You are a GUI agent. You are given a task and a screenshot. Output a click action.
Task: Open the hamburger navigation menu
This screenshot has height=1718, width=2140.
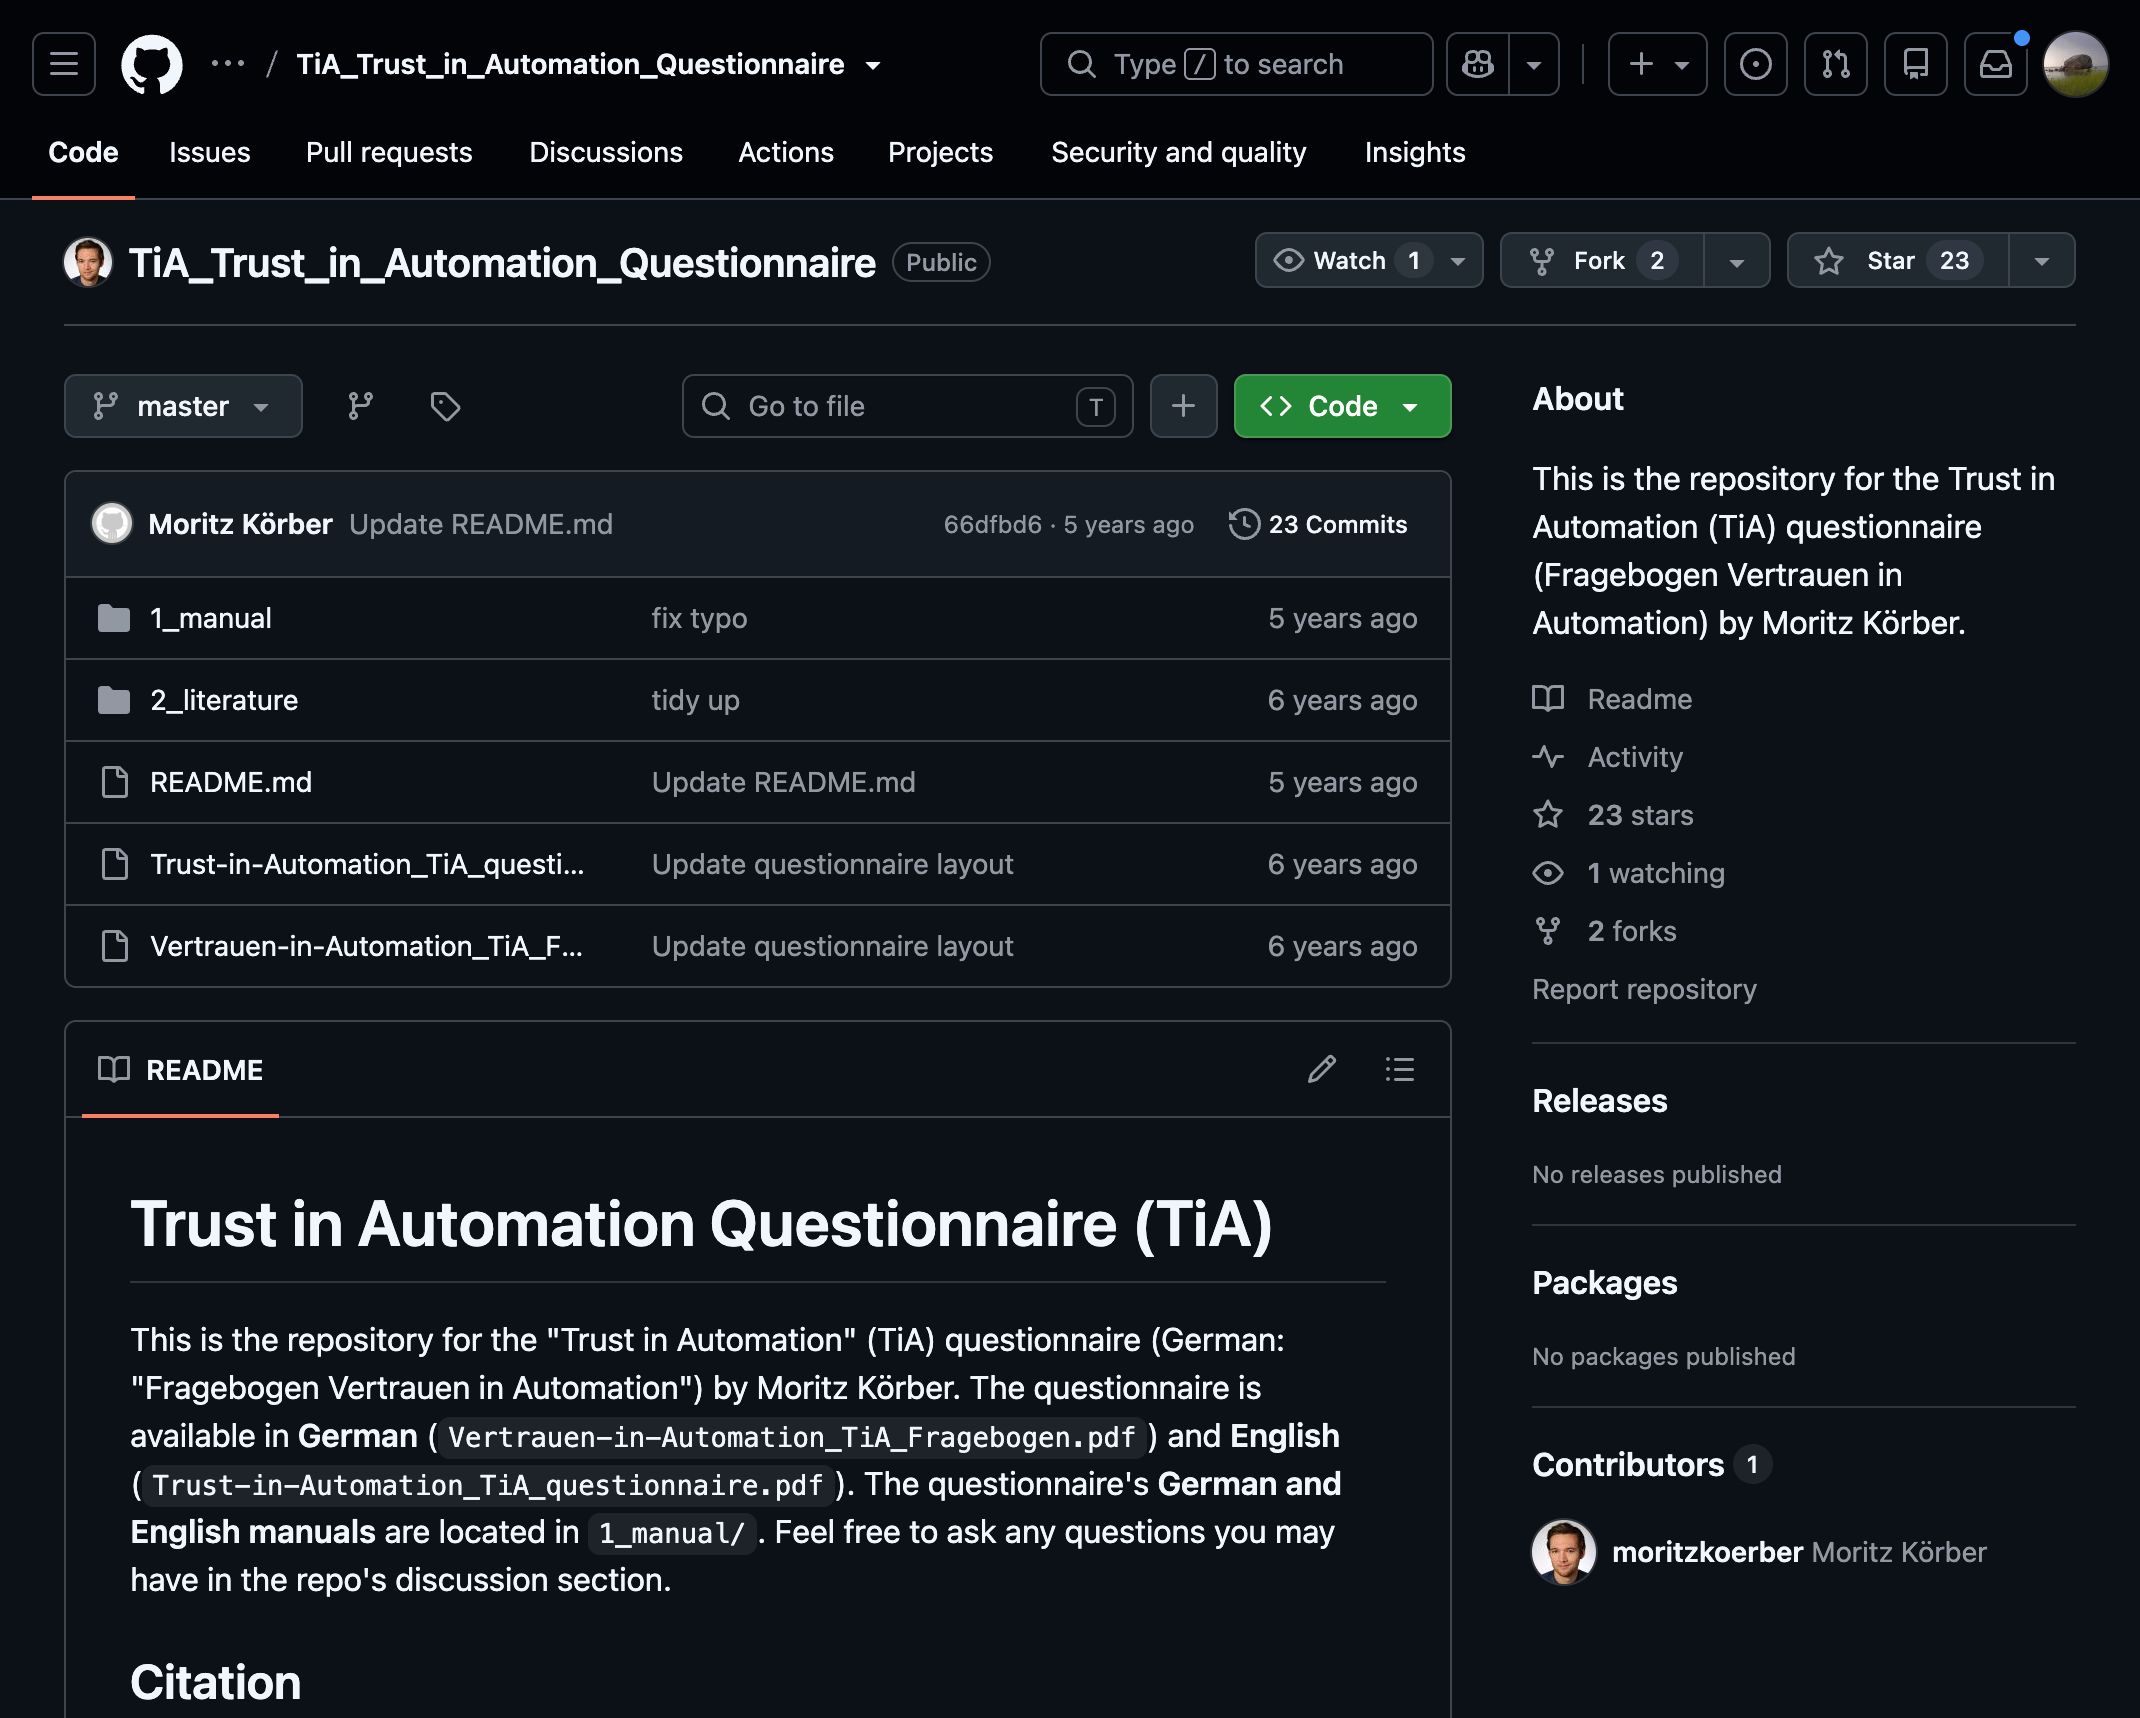coord(64,64)
